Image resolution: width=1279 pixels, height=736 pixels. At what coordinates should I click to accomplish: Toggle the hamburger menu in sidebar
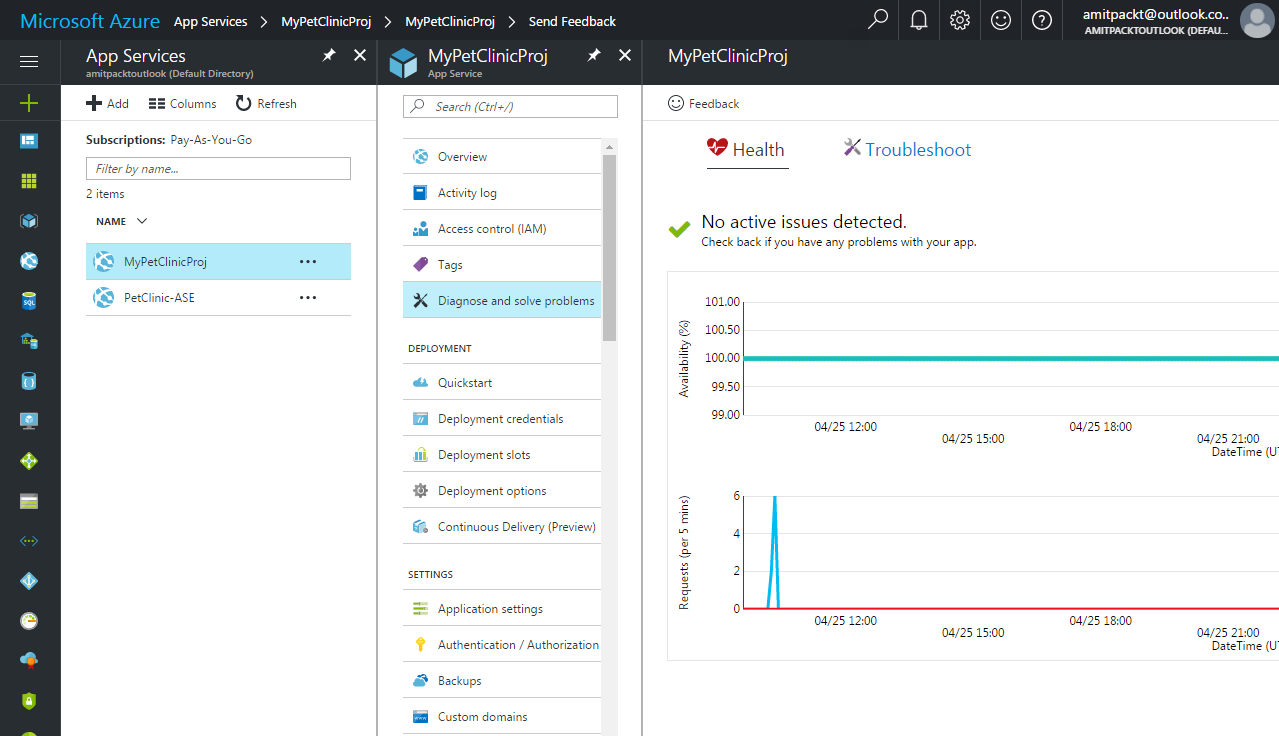[x=29, y=62]
